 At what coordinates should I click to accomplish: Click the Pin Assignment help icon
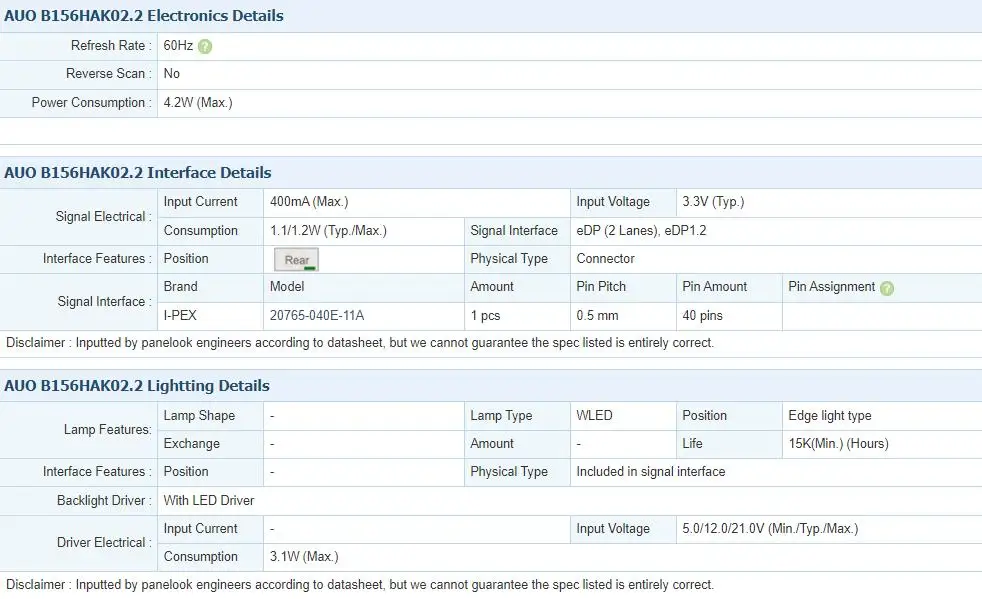[887, 288]
